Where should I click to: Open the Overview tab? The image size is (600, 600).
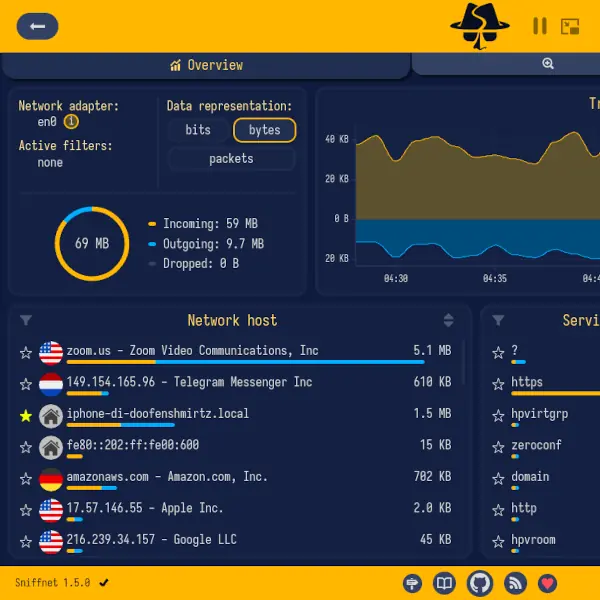click(206, 65)
